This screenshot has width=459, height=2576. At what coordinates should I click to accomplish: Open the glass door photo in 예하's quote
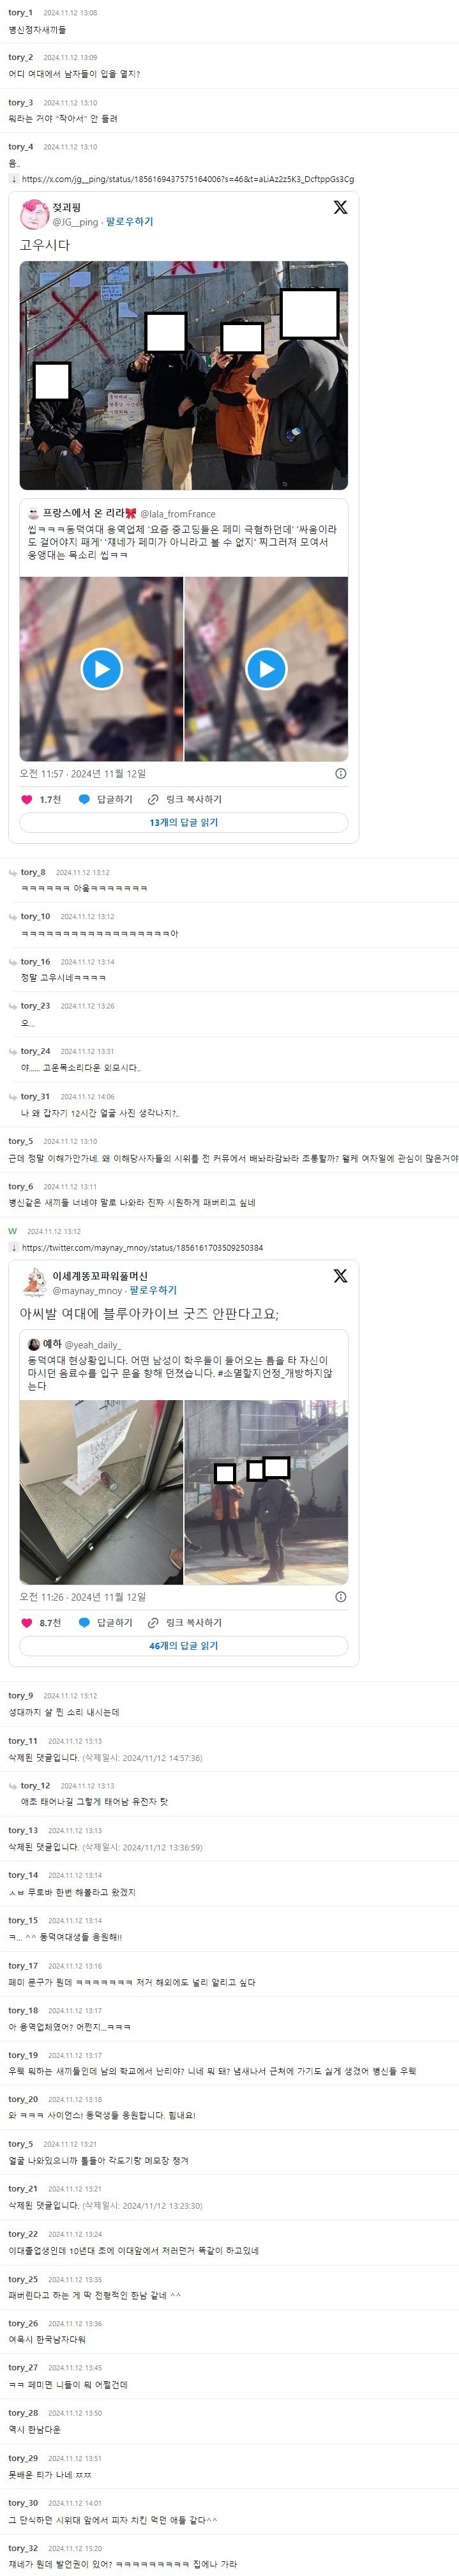click(101, 1491)
